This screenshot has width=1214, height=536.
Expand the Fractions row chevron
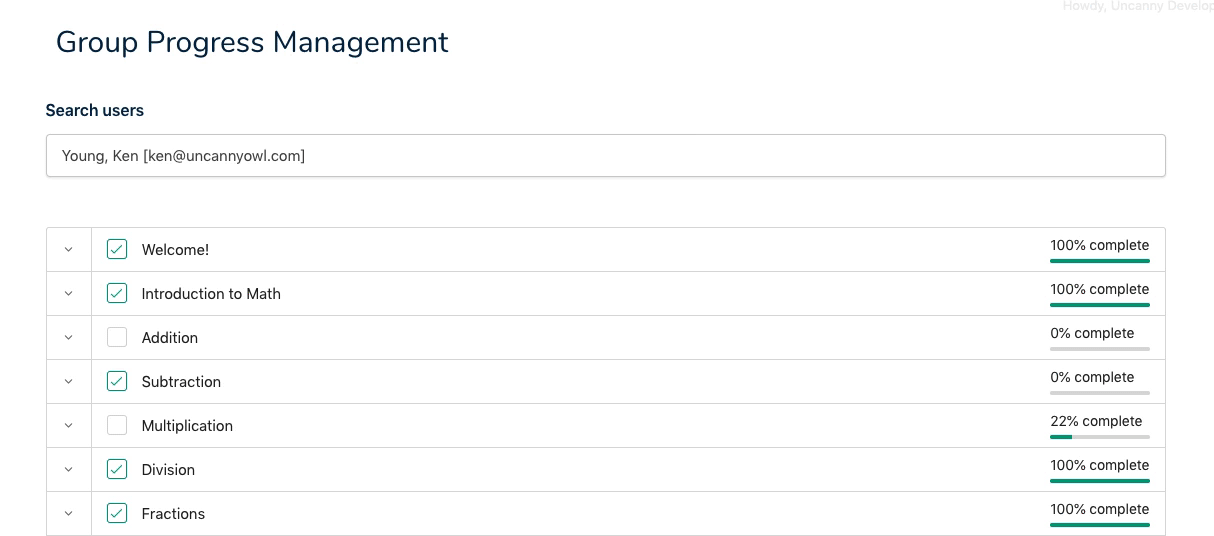tap(69, 514)
